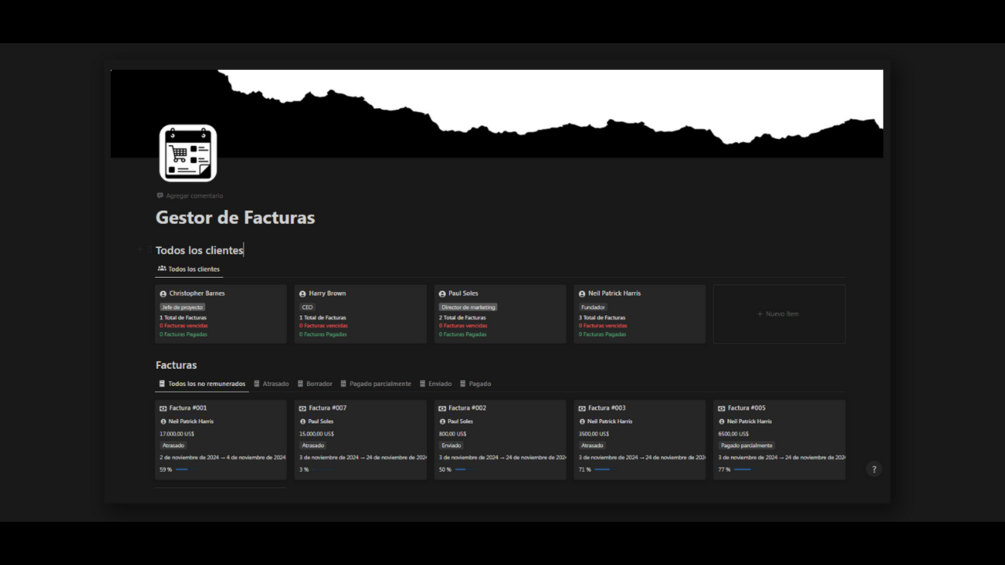Click the Agregar comentario speech bubble icon
Screen dimensions: 1005x565
click(160, 195)
